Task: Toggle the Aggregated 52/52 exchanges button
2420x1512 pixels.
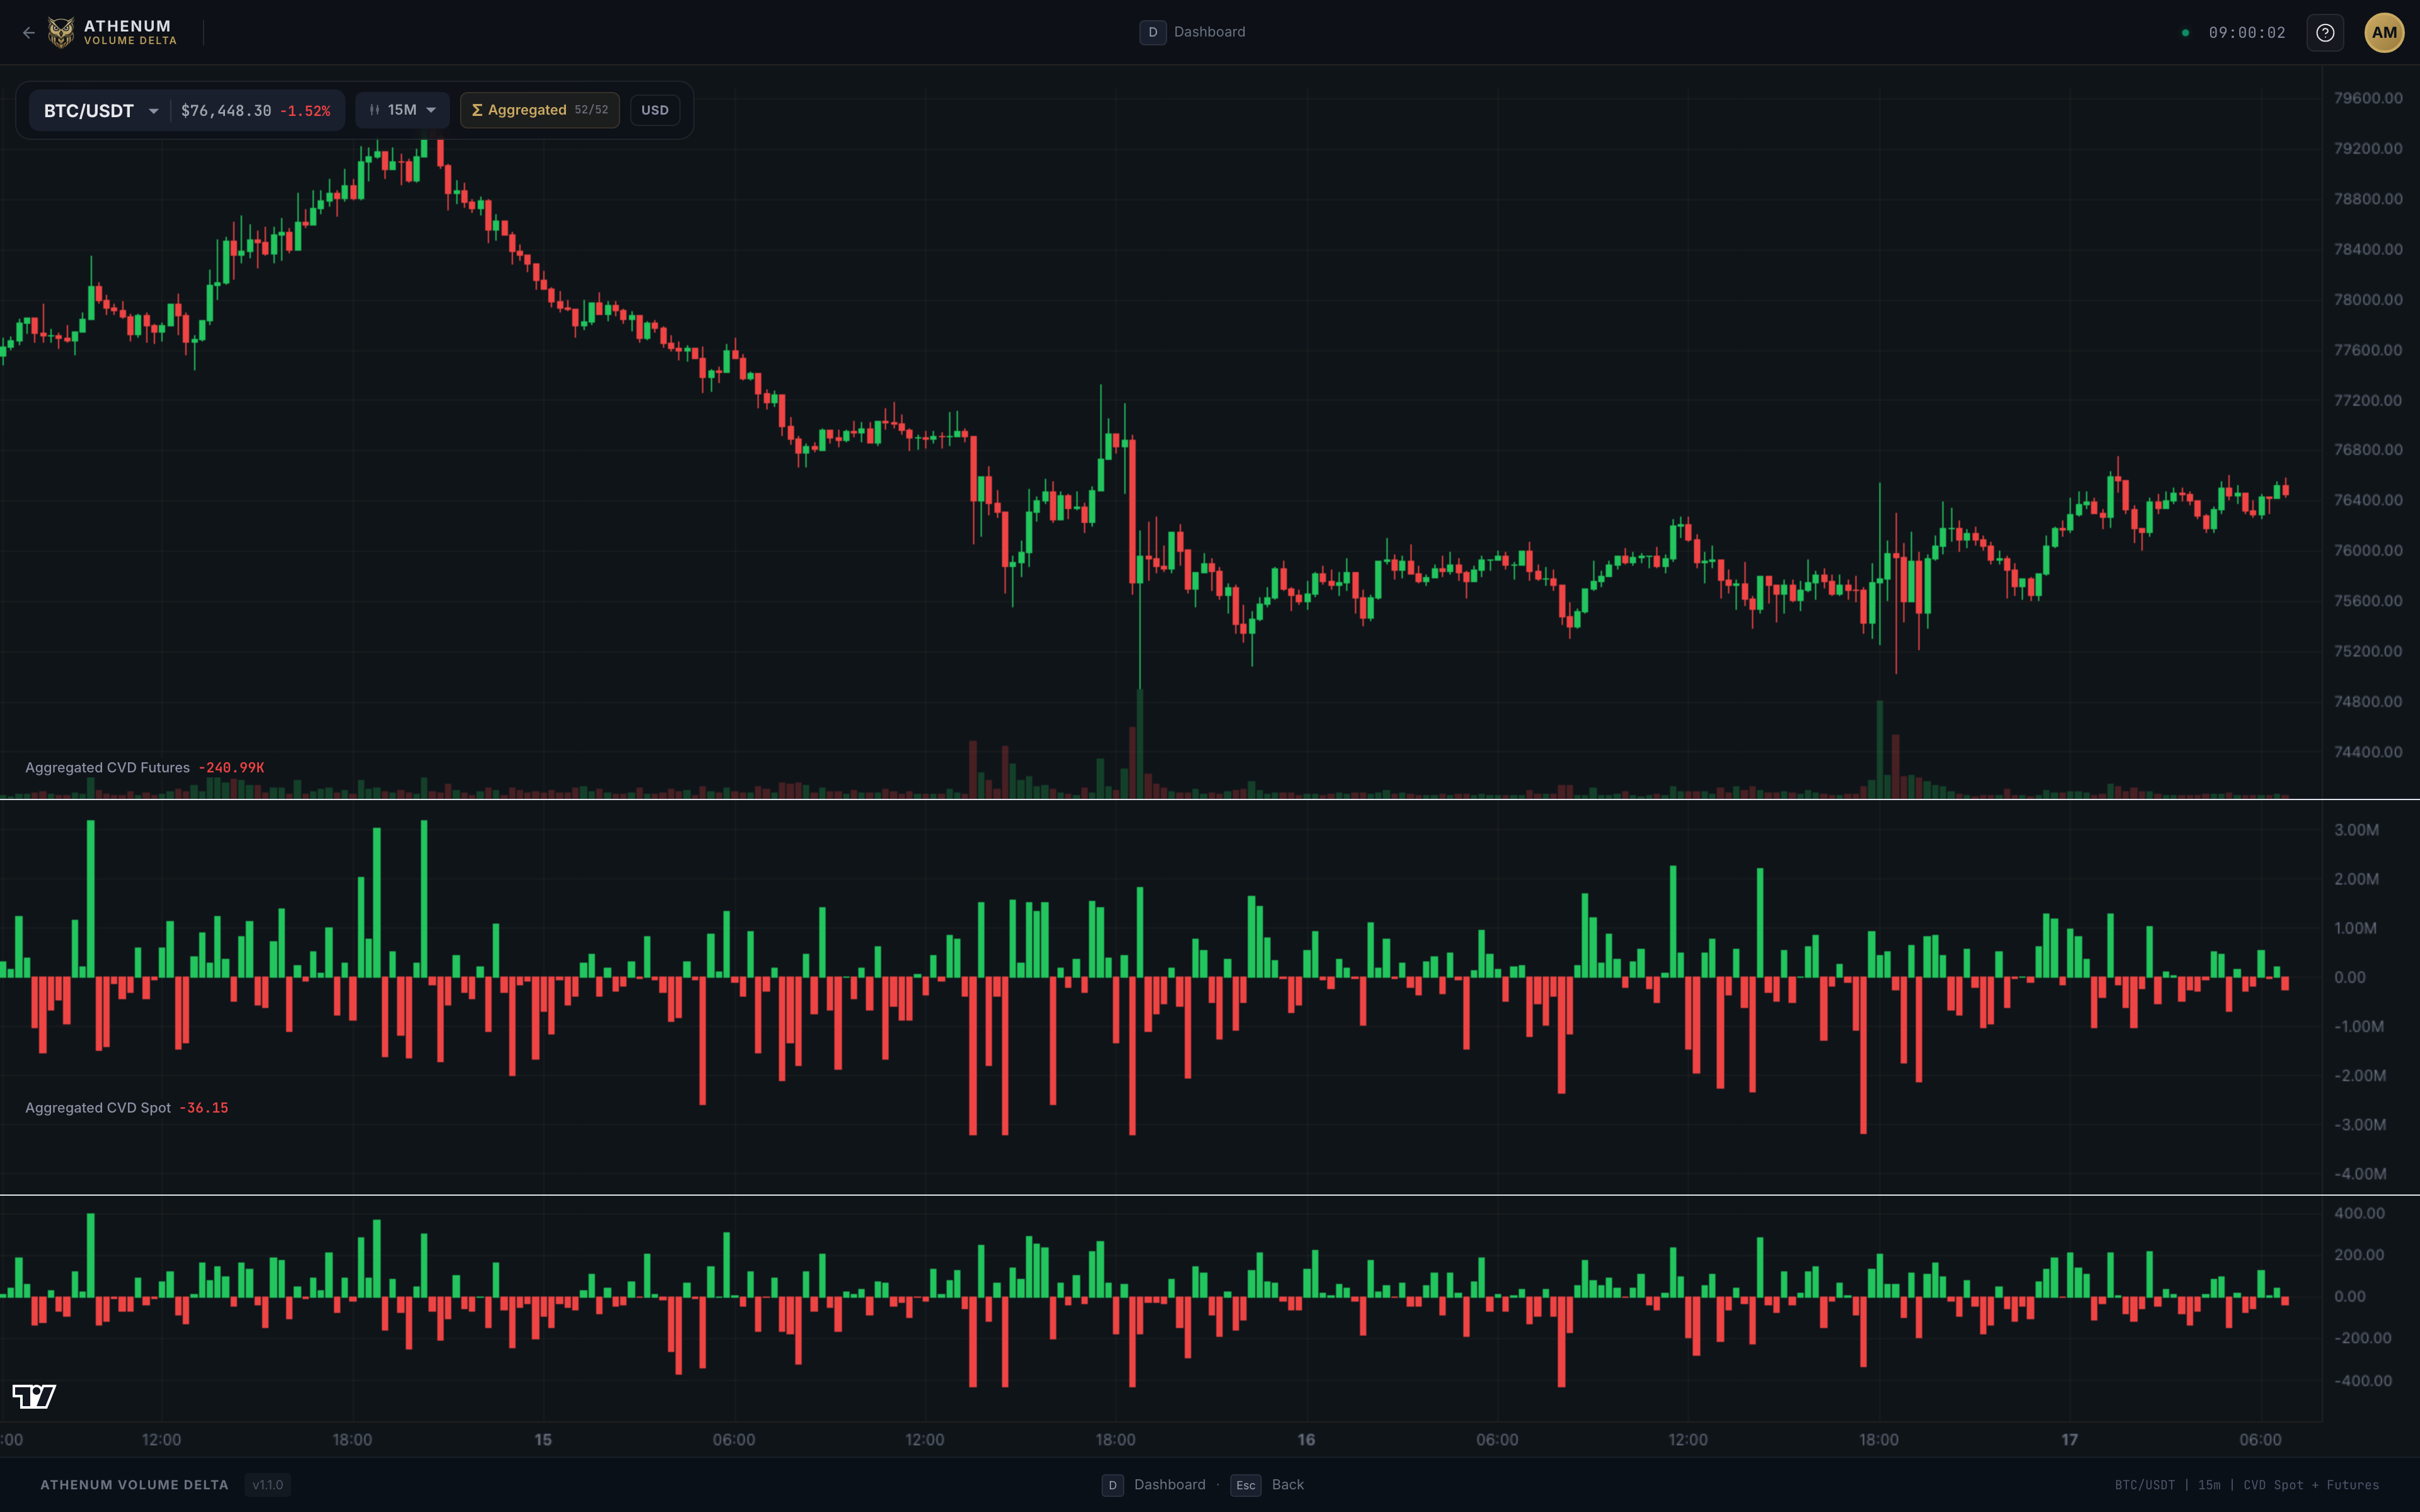Action: pyautogui.click(x=540, y=110)
